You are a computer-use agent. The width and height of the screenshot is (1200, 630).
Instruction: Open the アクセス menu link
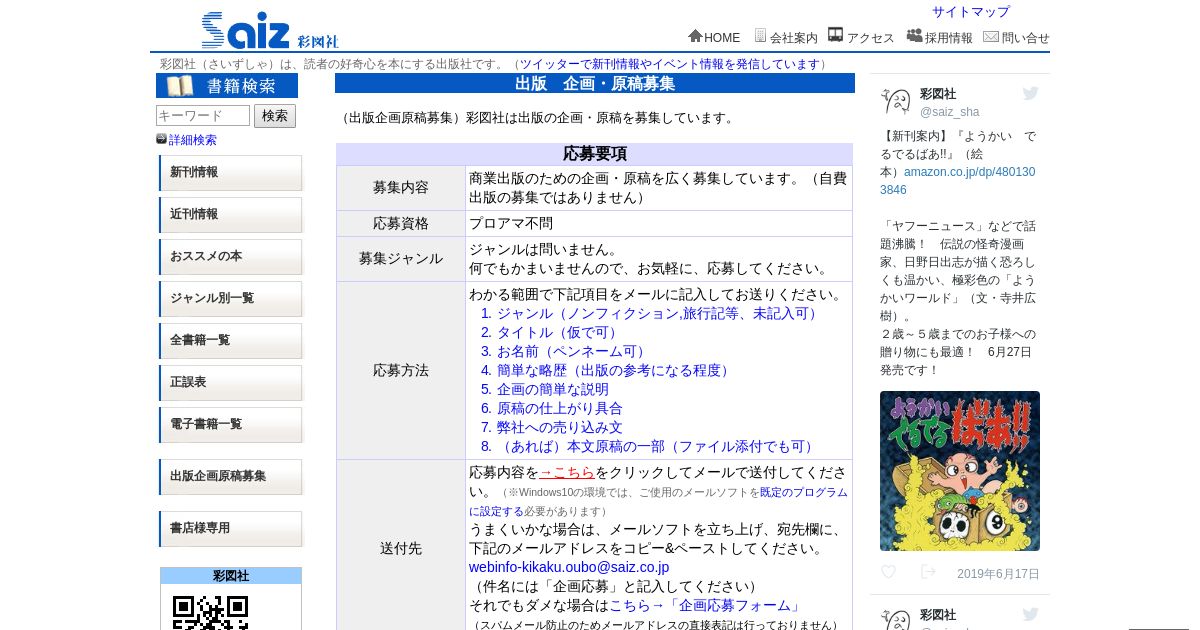(x=870, y=38)
